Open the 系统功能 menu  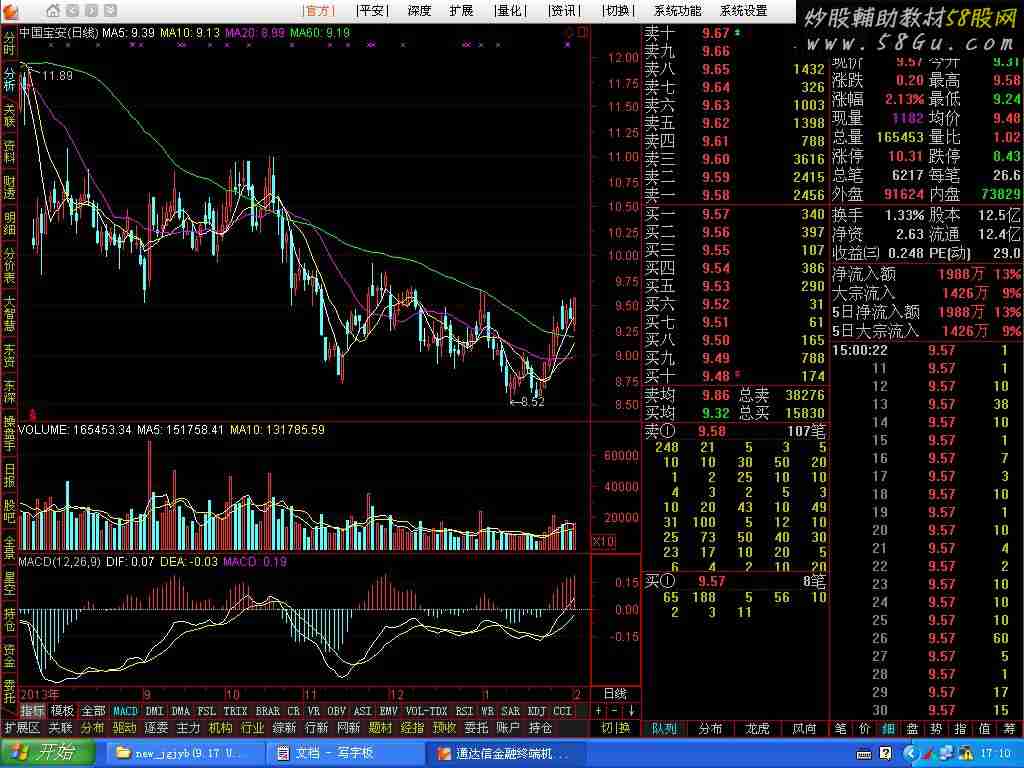tap(677, 10)
